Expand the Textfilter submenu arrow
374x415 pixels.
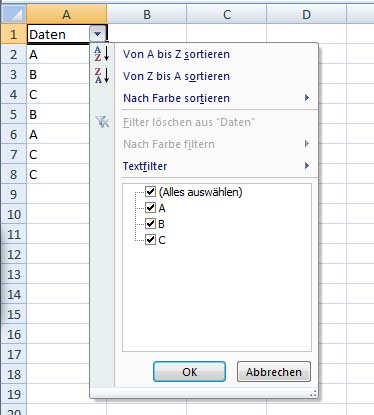pyautogui.click(x=307, y=165)
